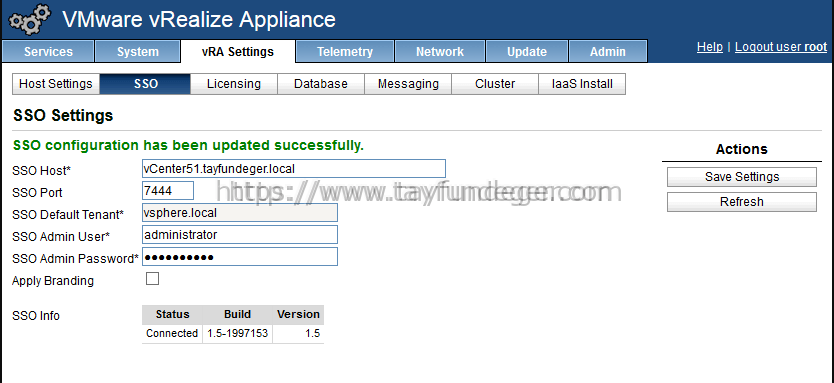The image size is (834, 383).
Task: Switch to the System tab
Action: coord(138,52)
